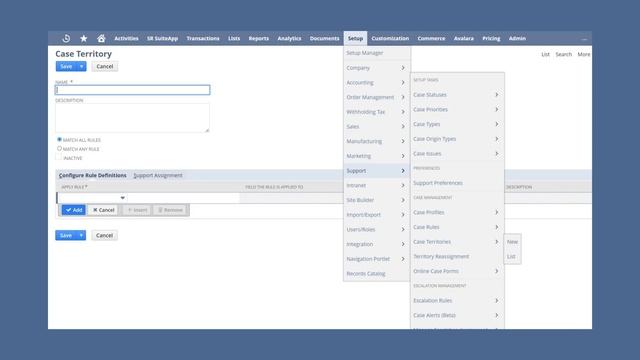
Task: Expand the Intranet submenu
Action: (376, 185)
